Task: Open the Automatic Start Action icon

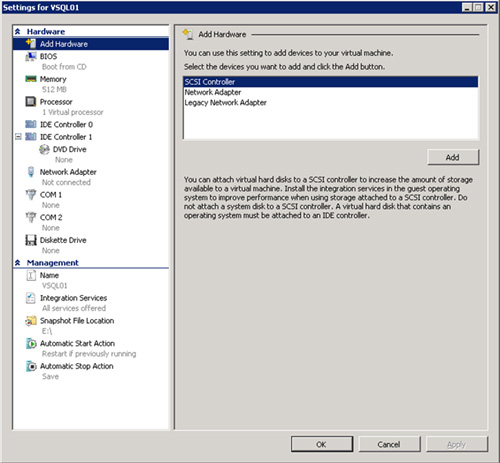Action: (31, 343)
